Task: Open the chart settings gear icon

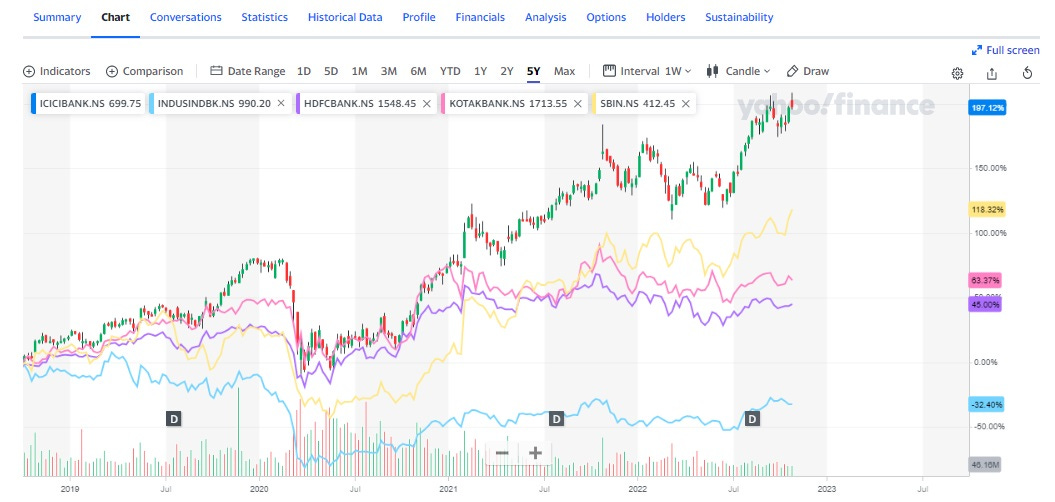Action: (957, 73)
